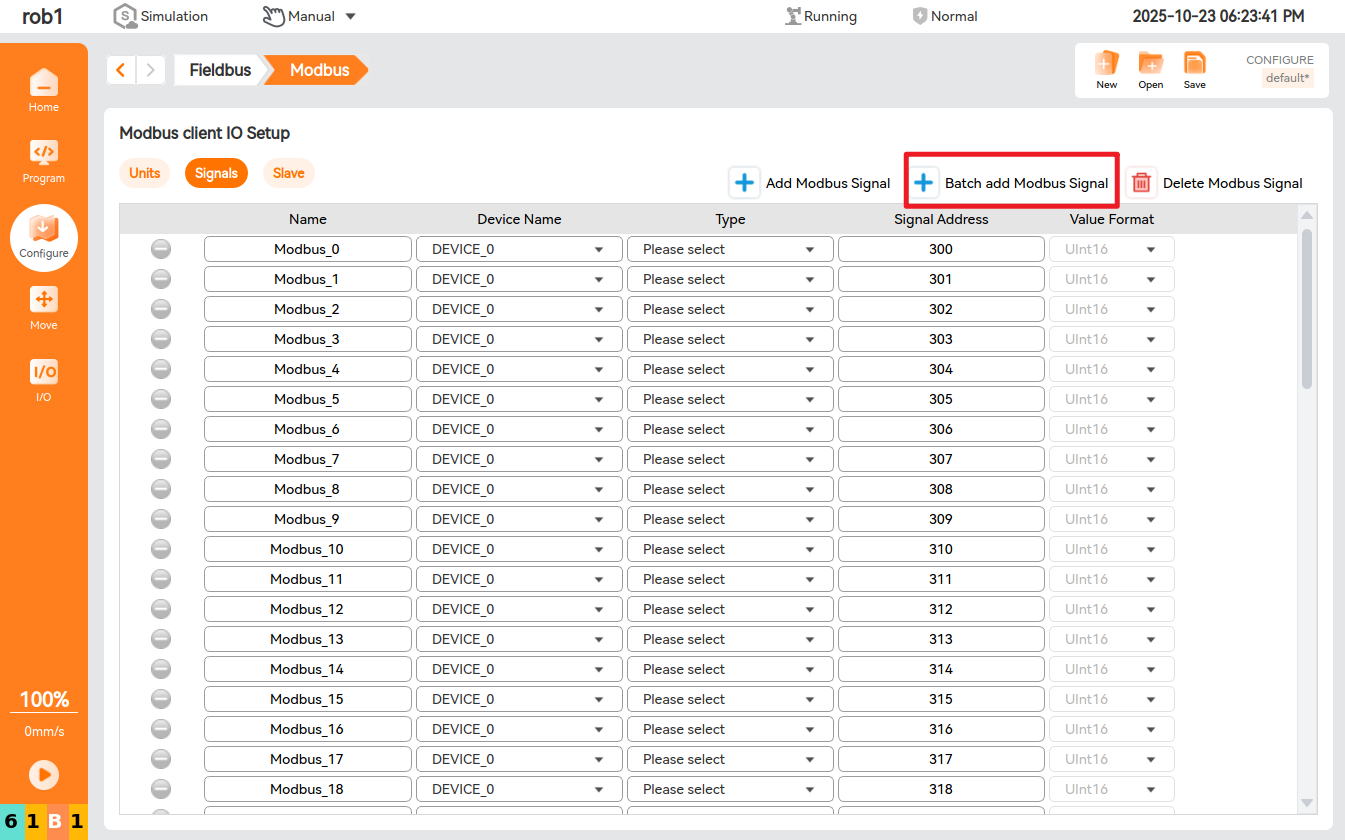Open the I/O sidebar icon
The height and width of the screenshot is (840, 1345).
43,379
